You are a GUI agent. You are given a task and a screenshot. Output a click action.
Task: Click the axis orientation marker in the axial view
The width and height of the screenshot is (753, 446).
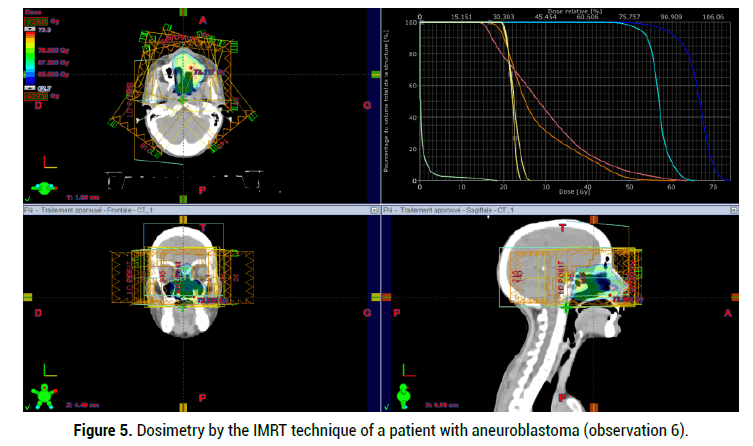47,162
